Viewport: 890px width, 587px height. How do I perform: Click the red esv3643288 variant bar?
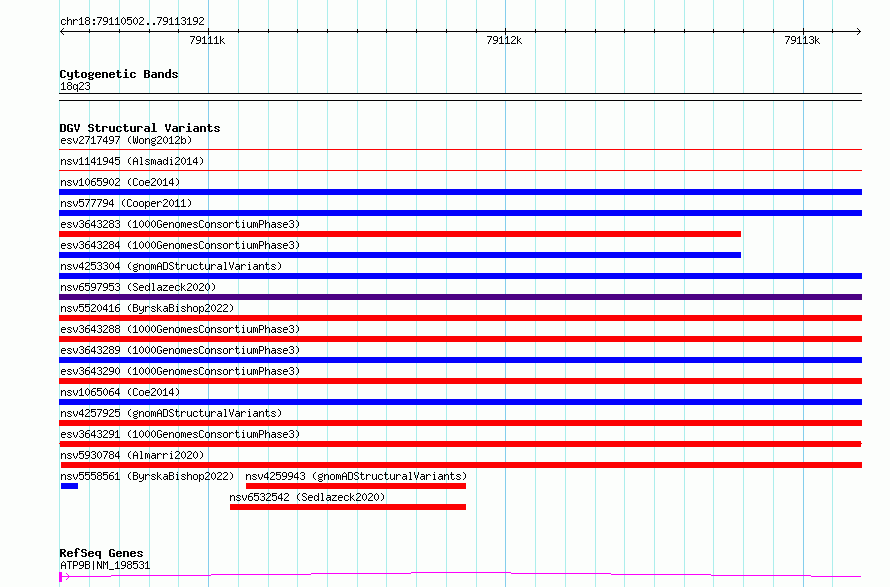click(x=460, y=339)
